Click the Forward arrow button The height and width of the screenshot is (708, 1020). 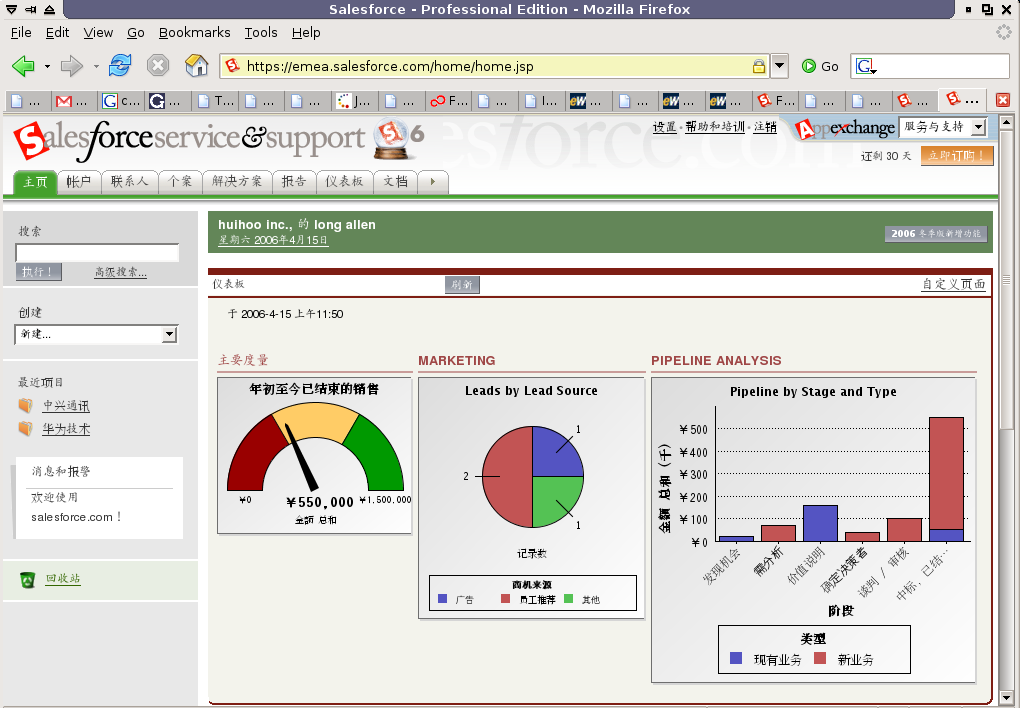[72, 66]
